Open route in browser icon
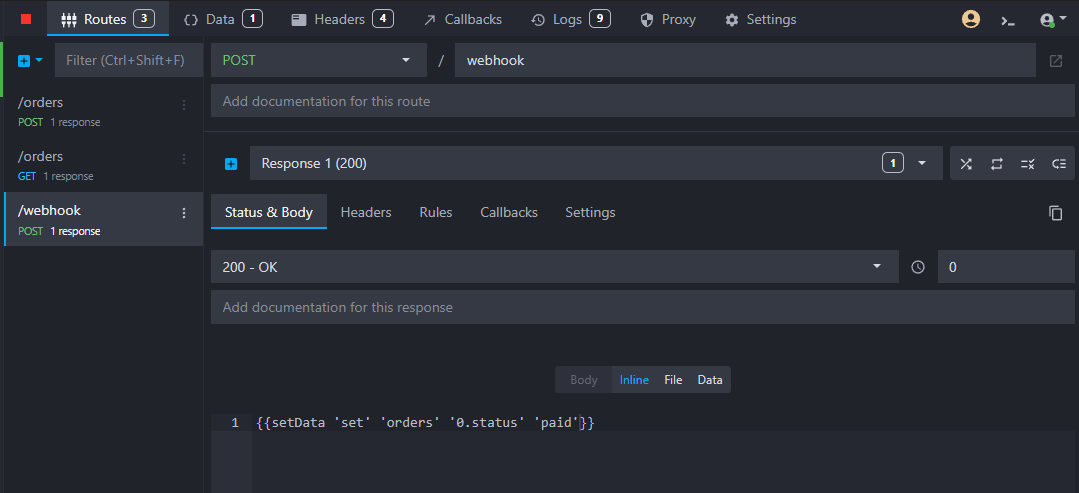 pyautogui.click(x=1055, y=61)
